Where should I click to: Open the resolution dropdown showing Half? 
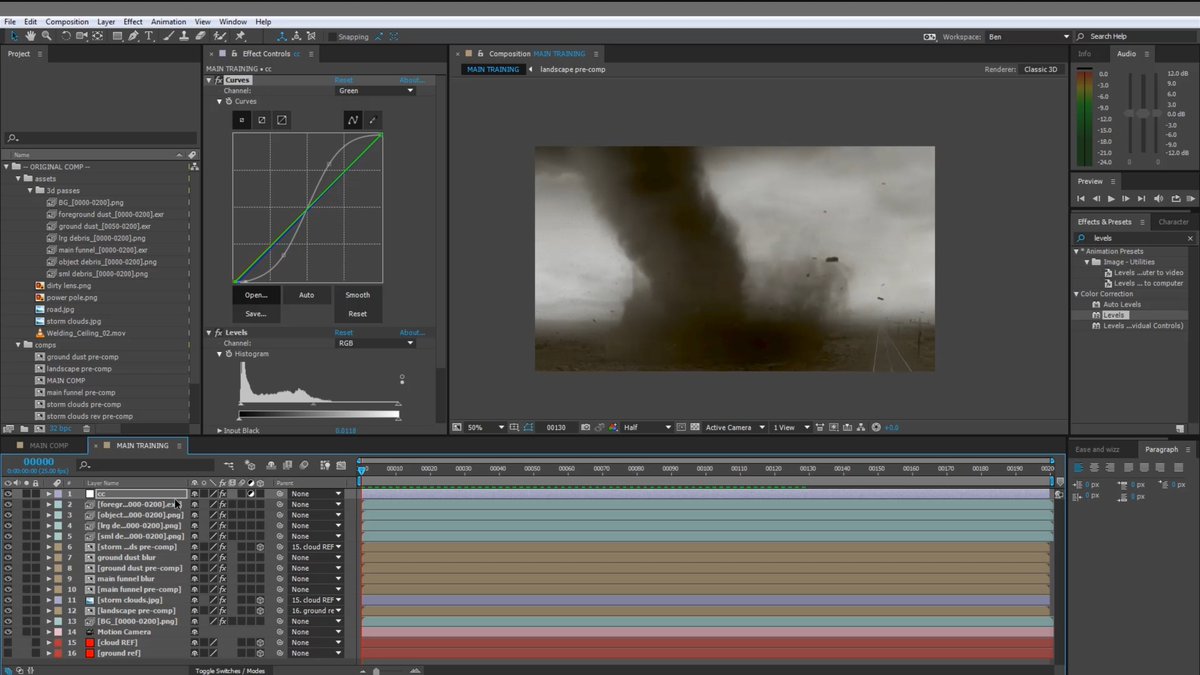[x=647, y=427]
